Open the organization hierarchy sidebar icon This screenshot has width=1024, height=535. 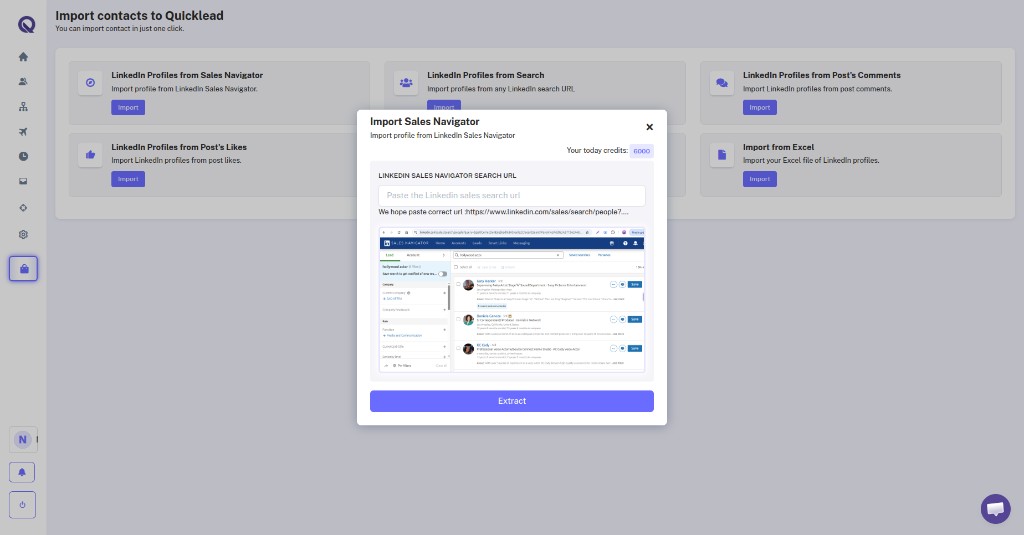coord(24,106)
